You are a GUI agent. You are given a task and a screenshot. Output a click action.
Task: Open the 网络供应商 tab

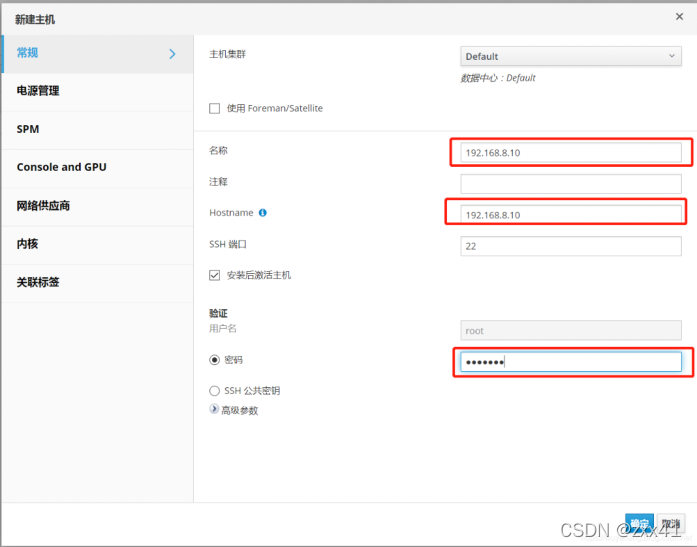[98, 206]
